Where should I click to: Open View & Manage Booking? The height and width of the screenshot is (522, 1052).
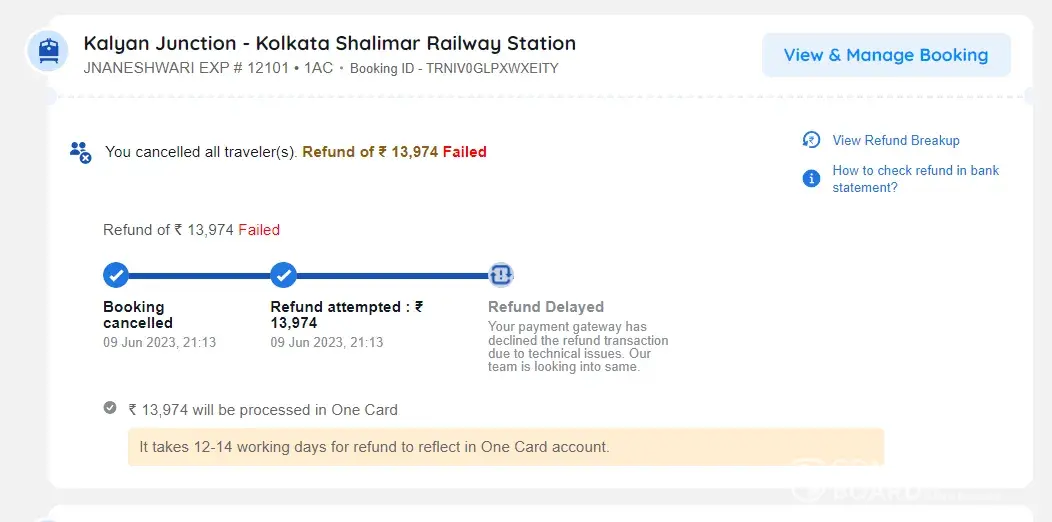[x=886, y=55]
